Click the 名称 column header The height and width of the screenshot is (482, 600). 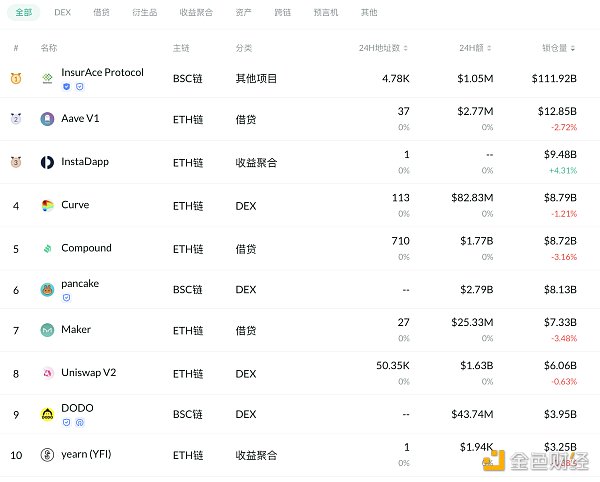(49, 48)
